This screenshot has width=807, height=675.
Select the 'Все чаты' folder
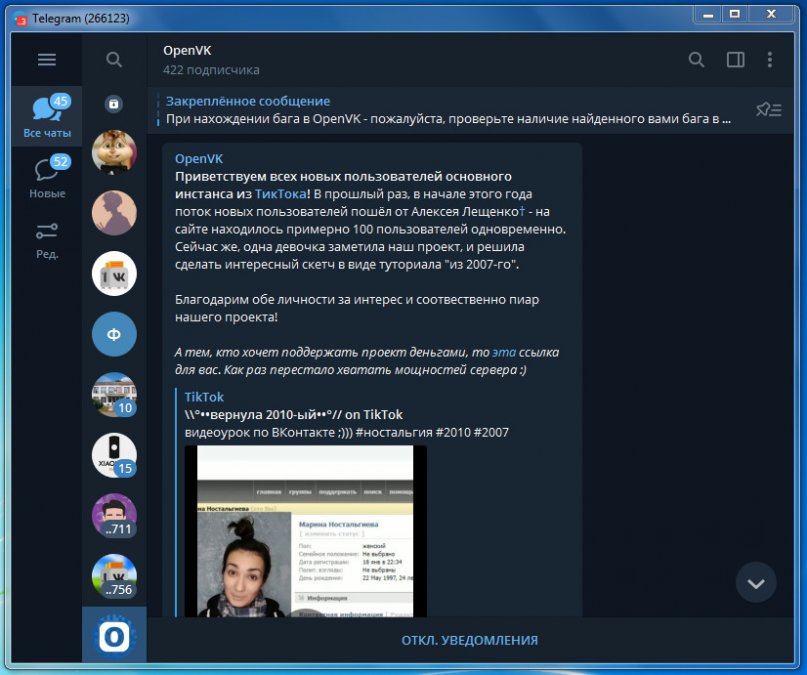[x=47, y=116]
